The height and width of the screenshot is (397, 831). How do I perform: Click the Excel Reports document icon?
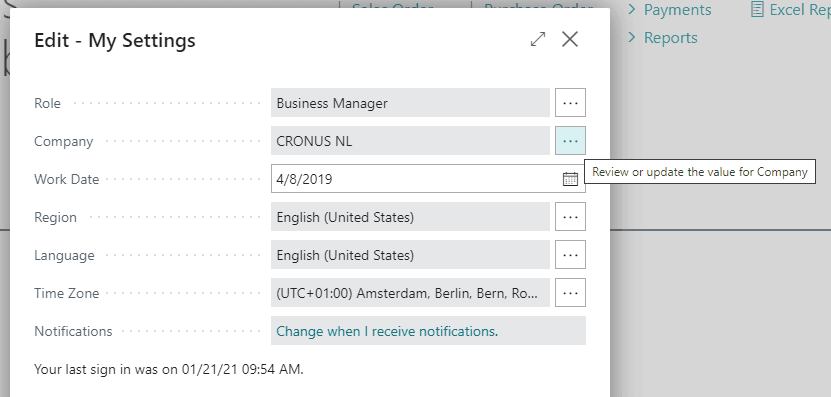pos(757,10)
